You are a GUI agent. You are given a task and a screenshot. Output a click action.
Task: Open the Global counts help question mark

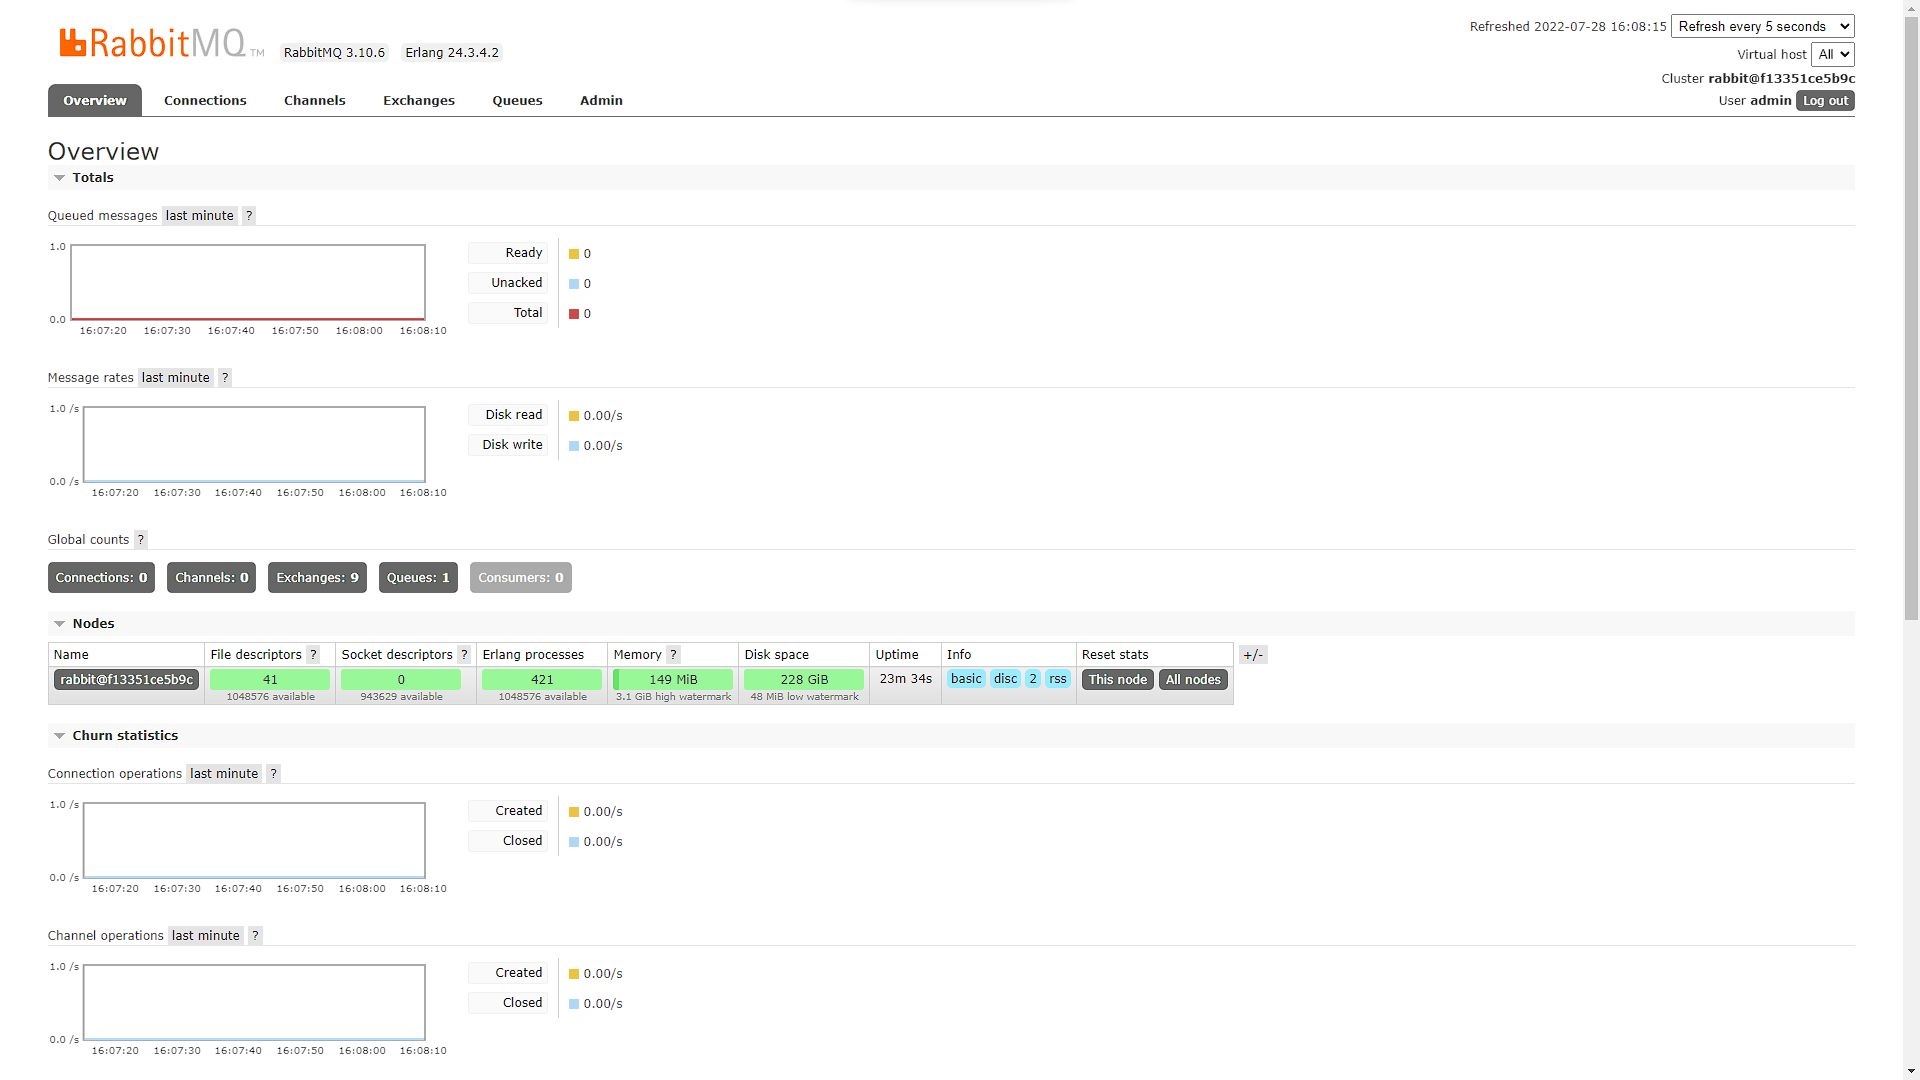tap(141, 540)
